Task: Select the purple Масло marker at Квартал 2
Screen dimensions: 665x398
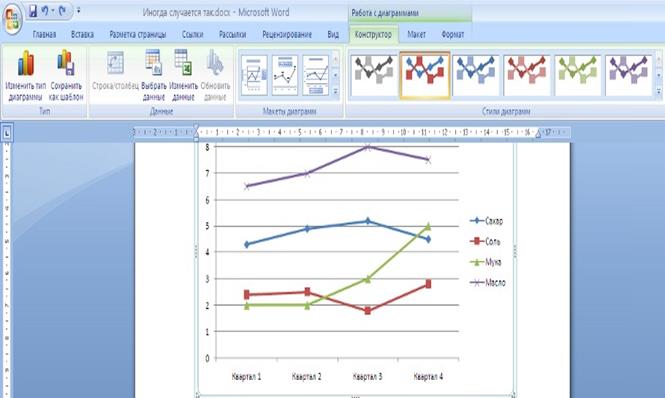Action: pos(307,174)
